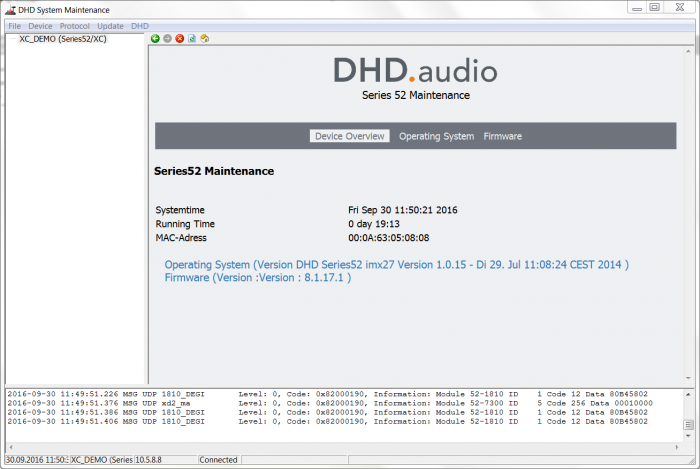Select XC_DEMO (Series52/XC) in device tree
The height and width of the screenshot is (469, 700).
(x=62, y=39)
